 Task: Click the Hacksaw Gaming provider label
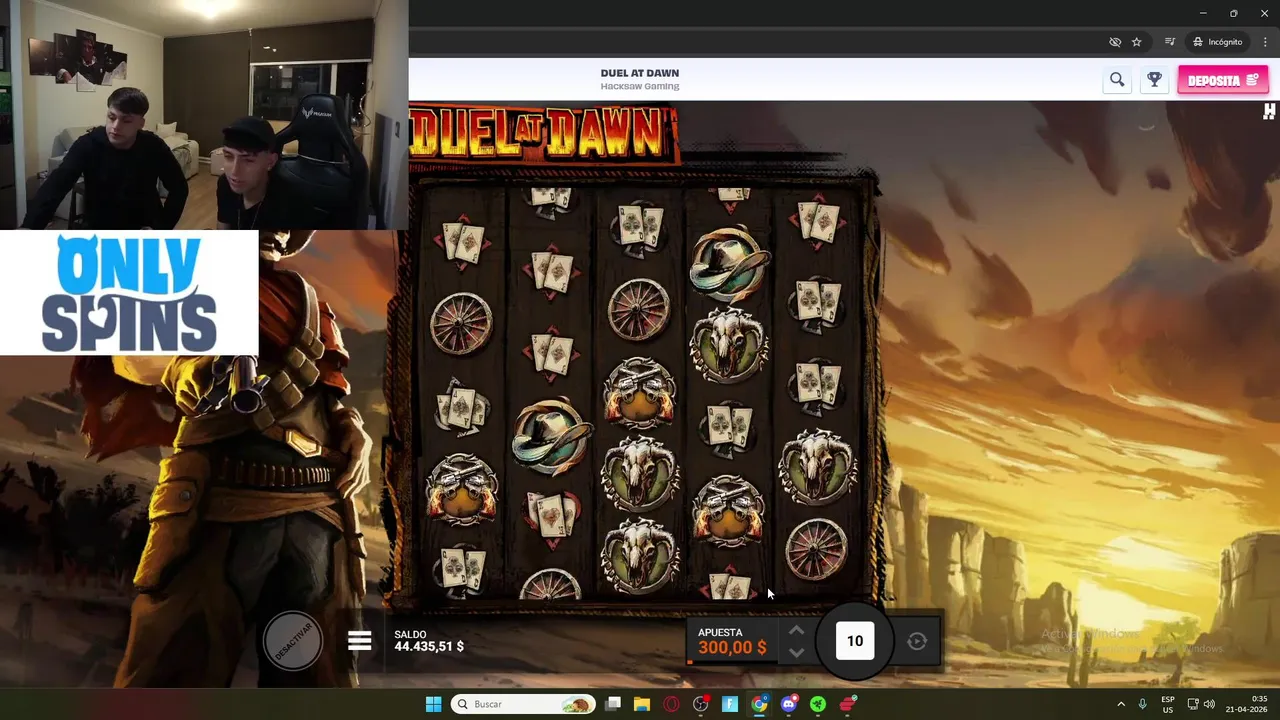point(640,87)
